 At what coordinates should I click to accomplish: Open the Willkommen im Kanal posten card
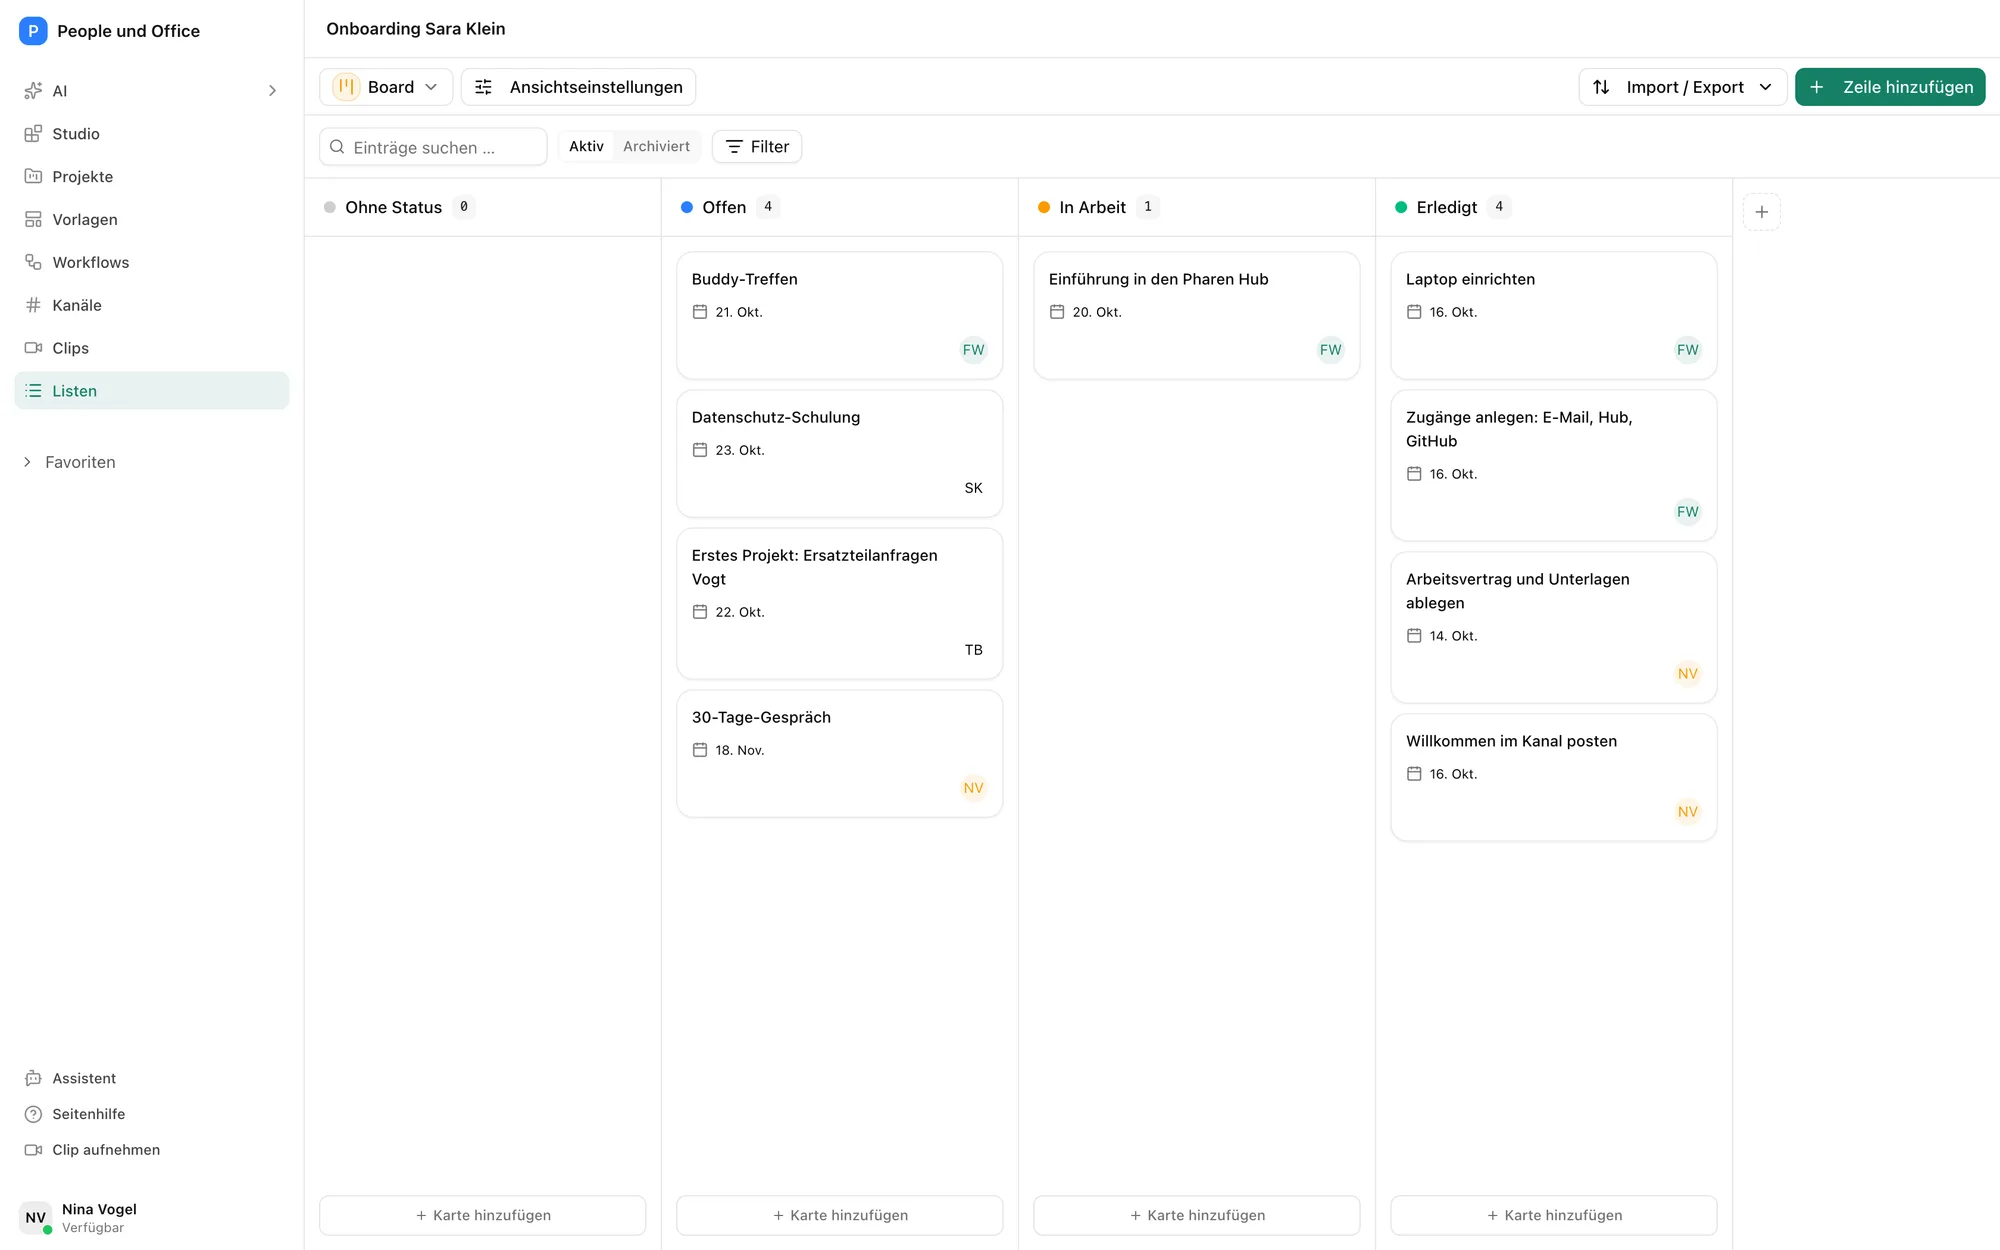click(1554, 778)
